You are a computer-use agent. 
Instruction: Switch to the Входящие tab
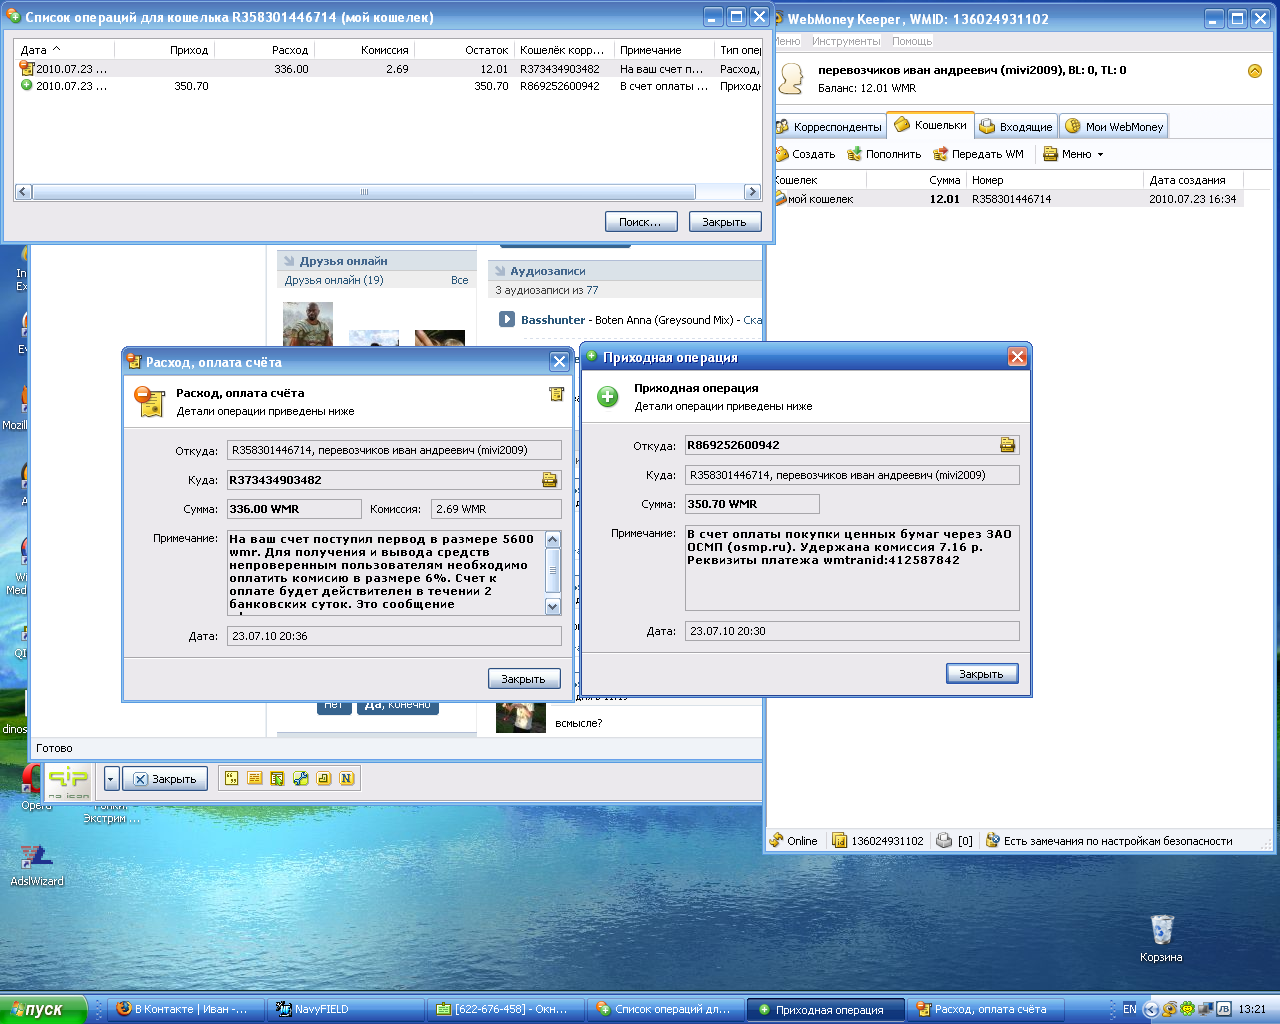coord(1016,127)
